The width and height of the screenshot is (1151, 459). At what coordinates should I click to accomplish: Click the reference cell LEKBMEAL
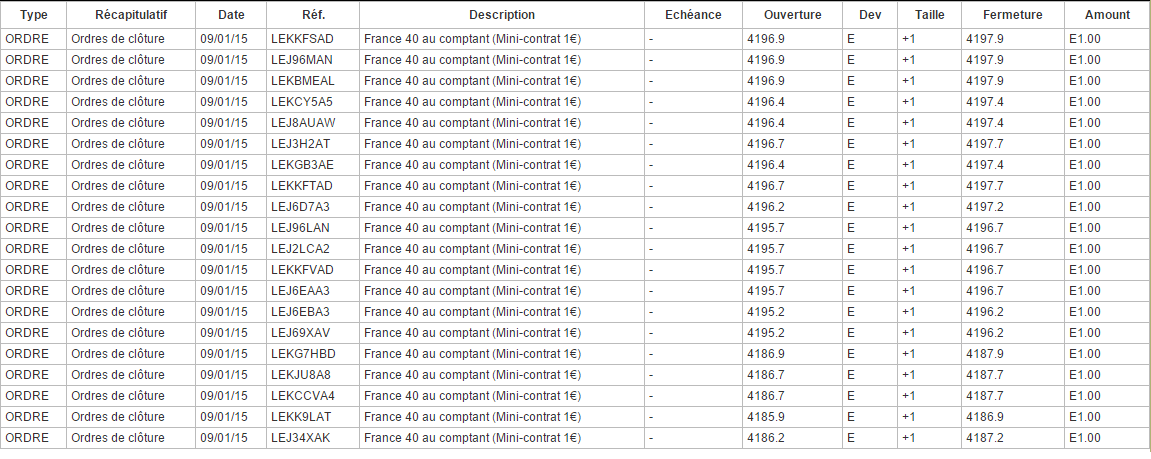302,81
